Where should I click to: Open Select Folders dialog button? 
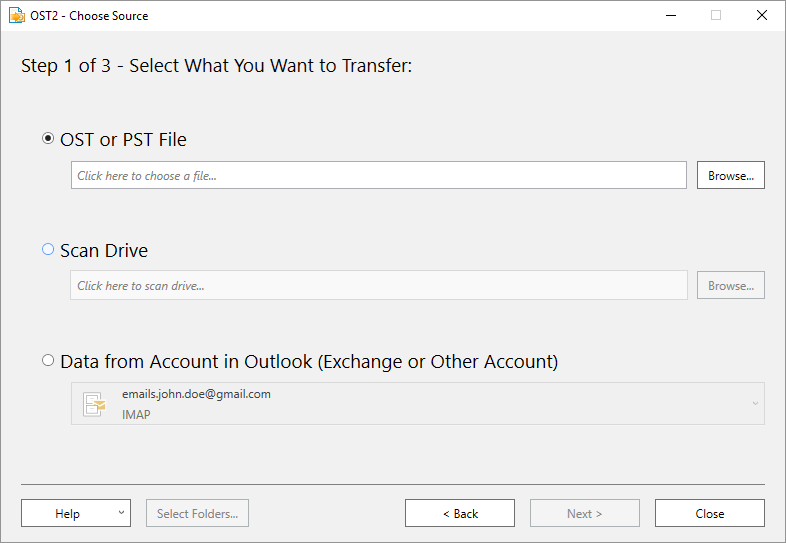197,513
